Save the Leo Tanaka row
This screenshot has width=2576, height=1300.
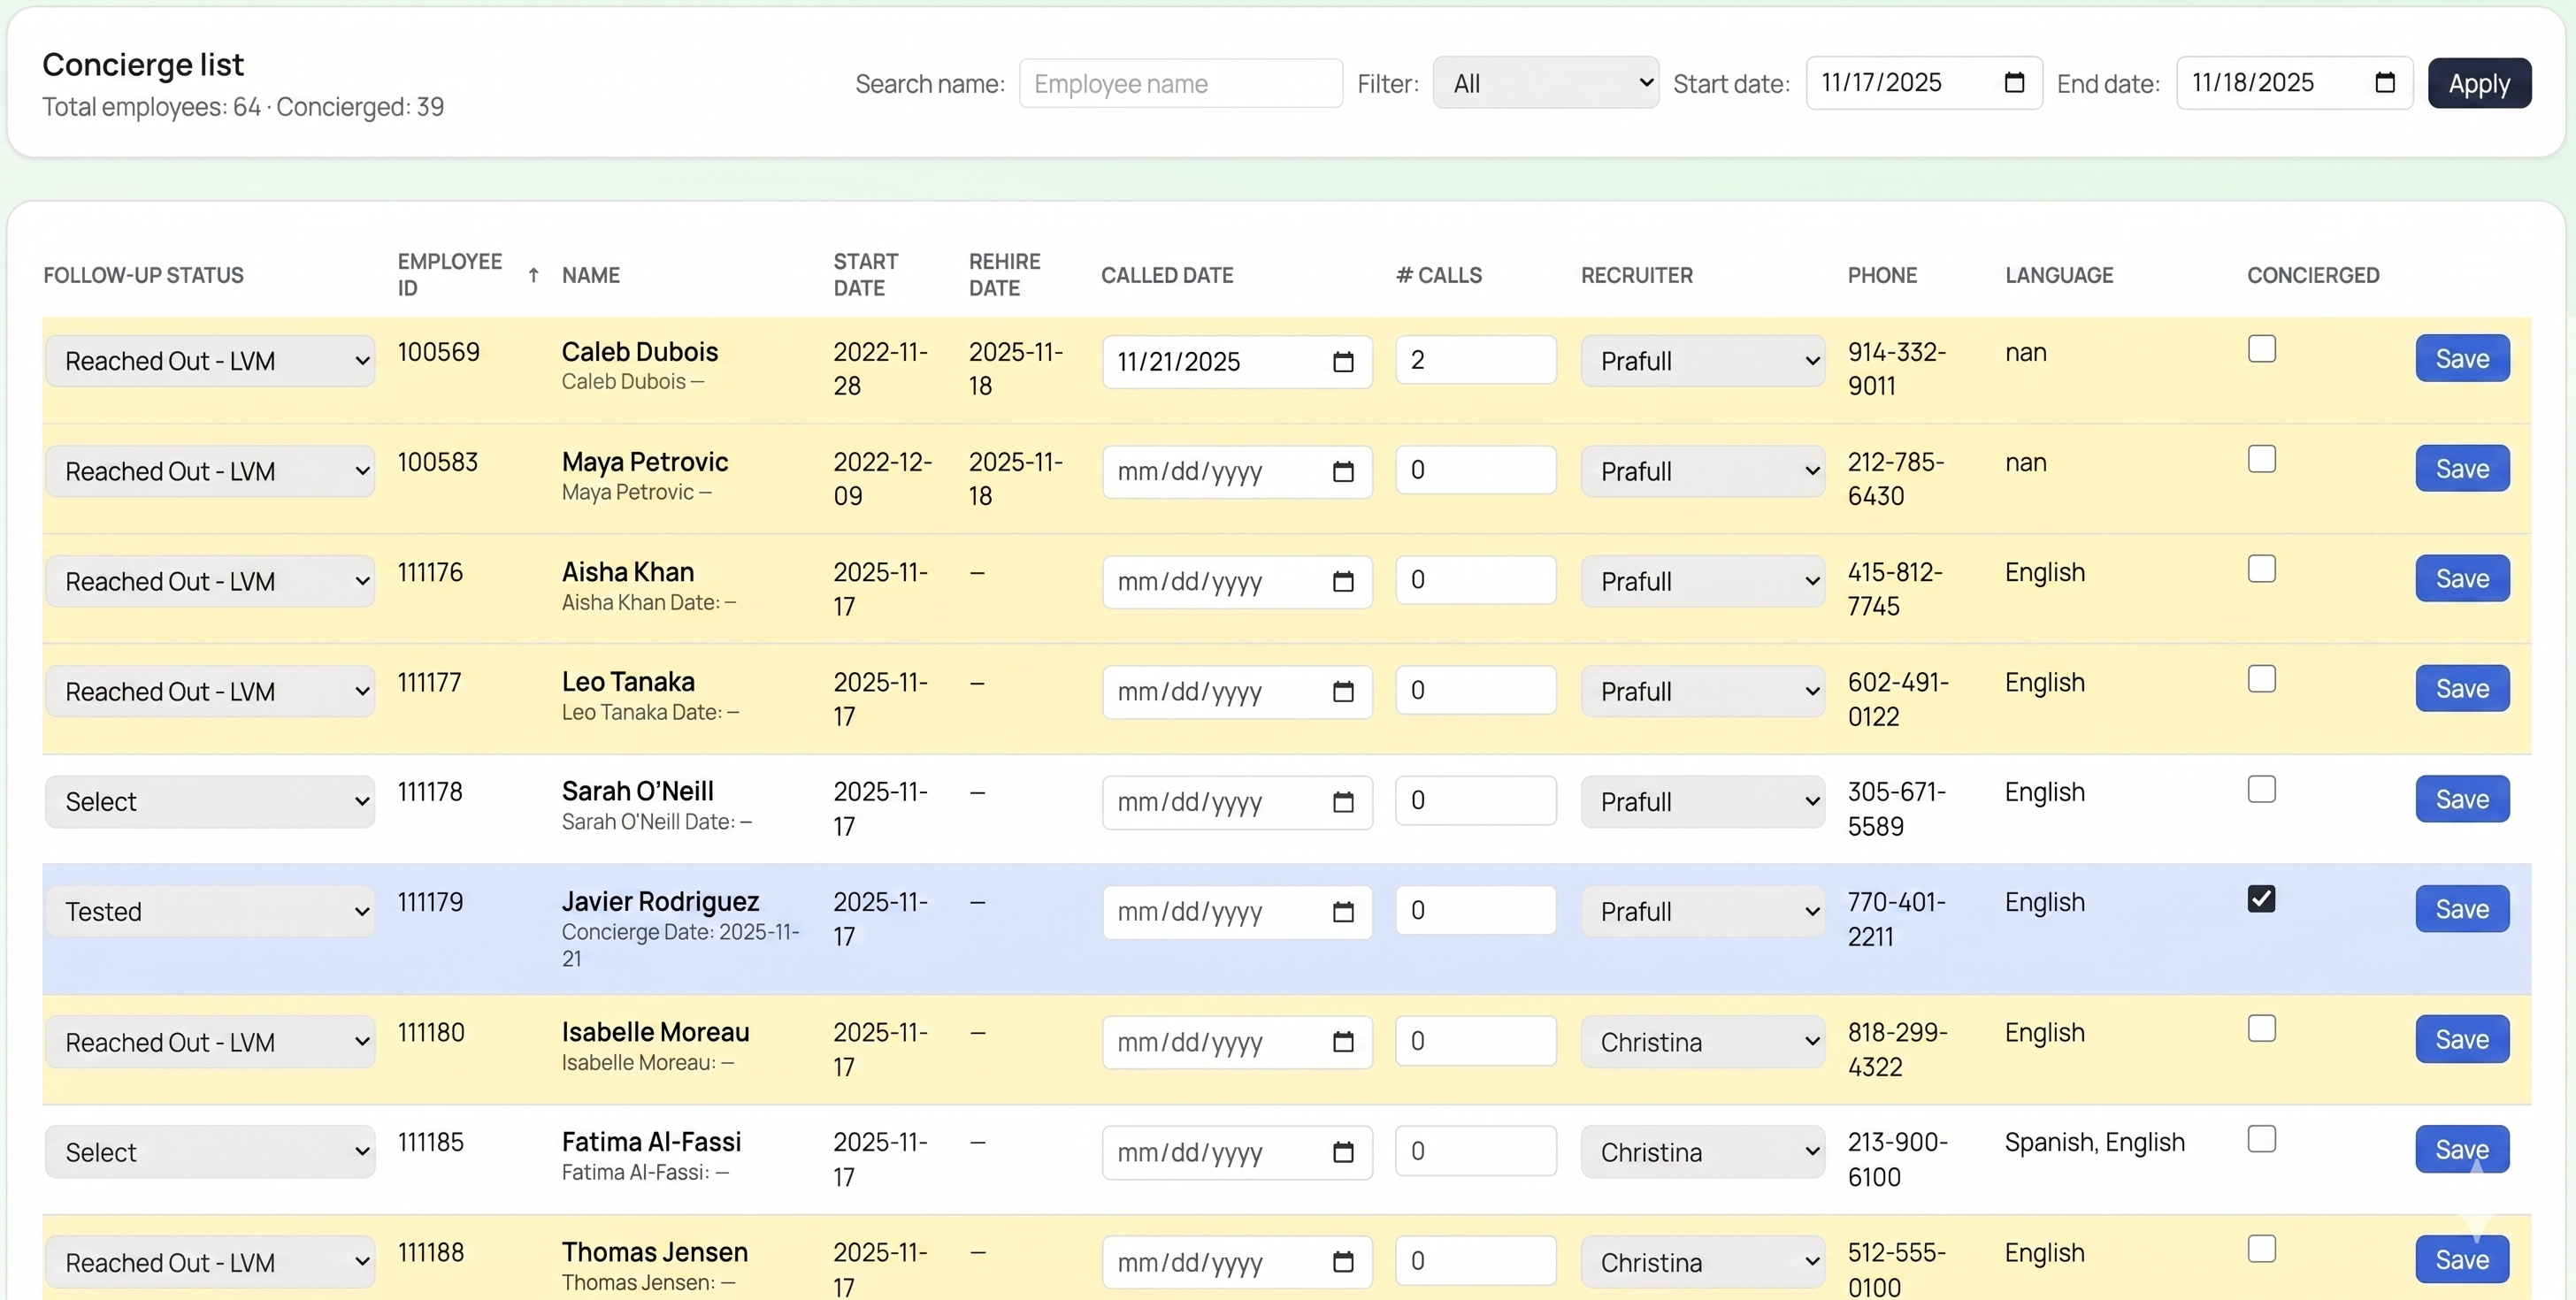pyautogui.click(x=2462, y=688)
